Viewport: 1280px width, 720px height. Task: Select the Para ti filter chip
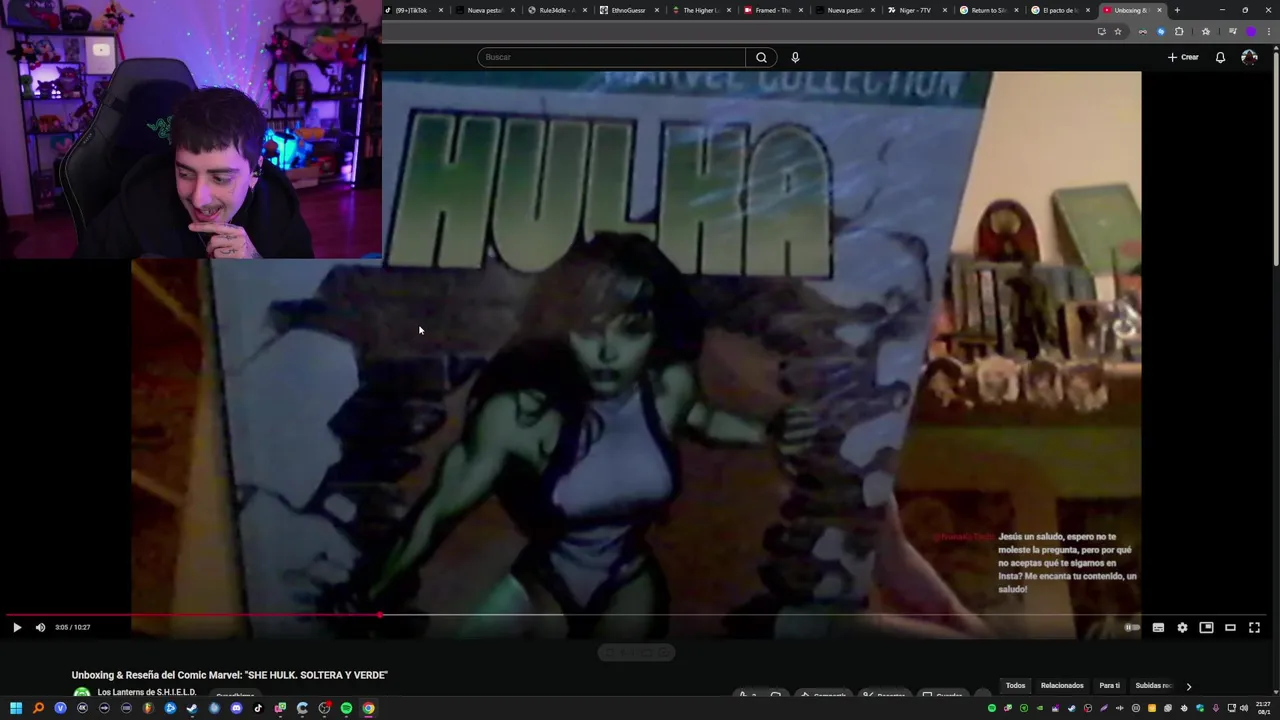click(x=1110, y=686)
